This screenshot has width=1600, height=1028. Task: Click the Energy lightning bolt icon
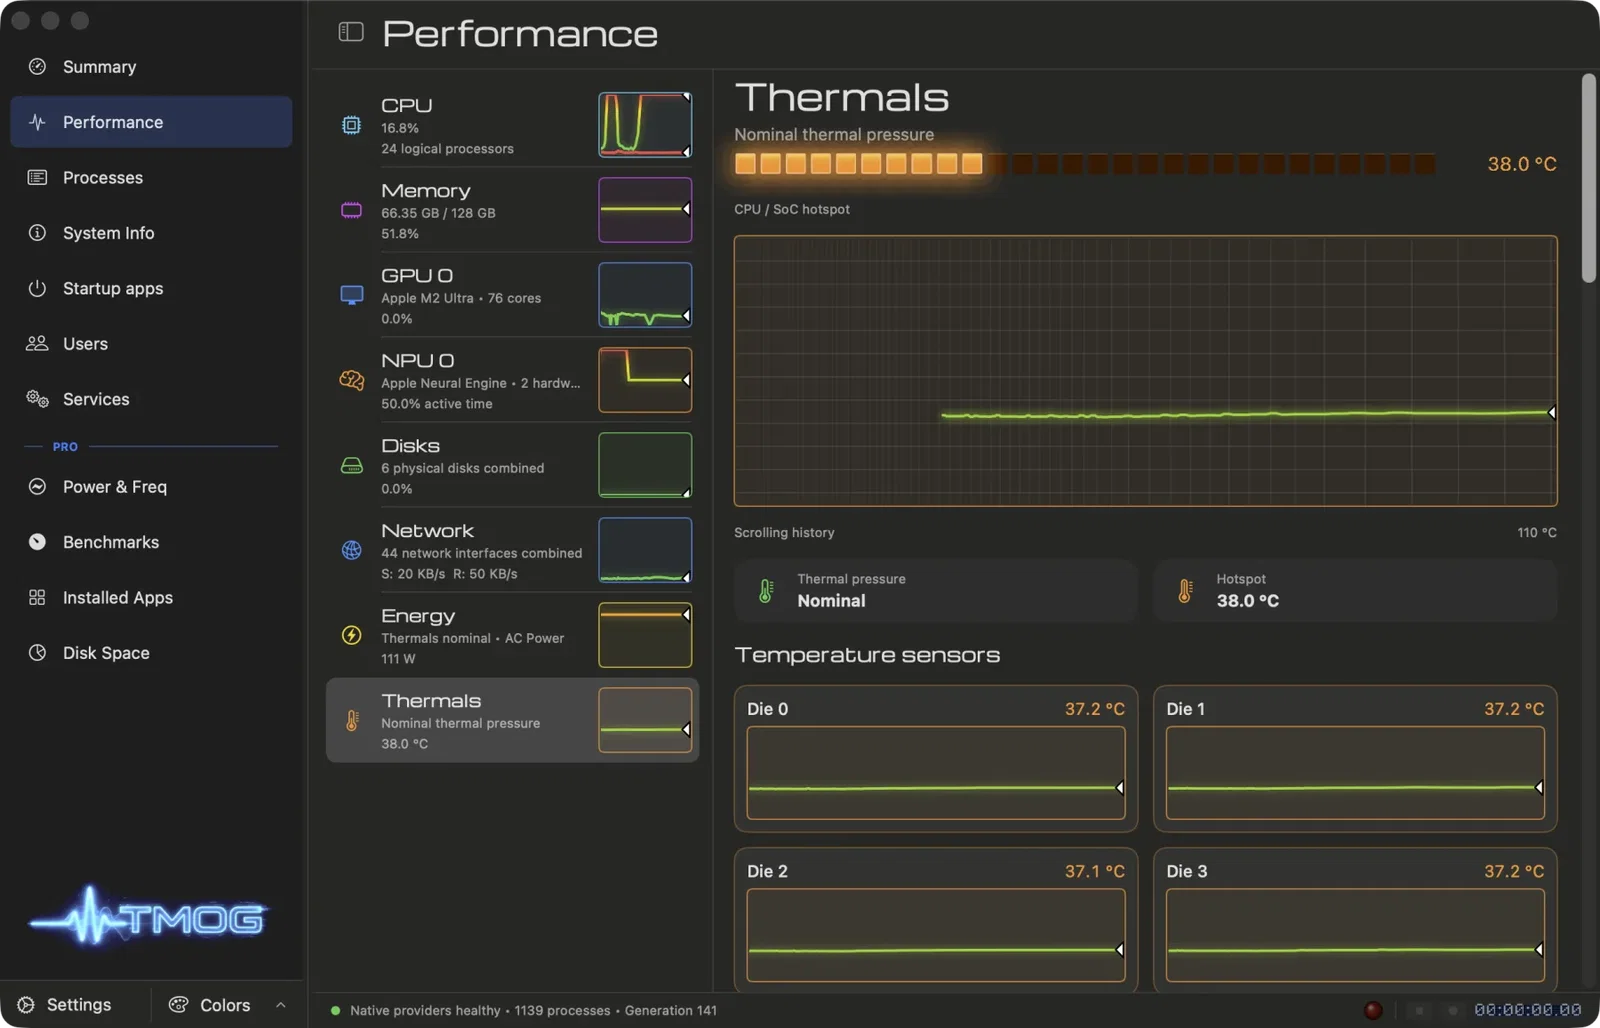(x=351, y=635)
